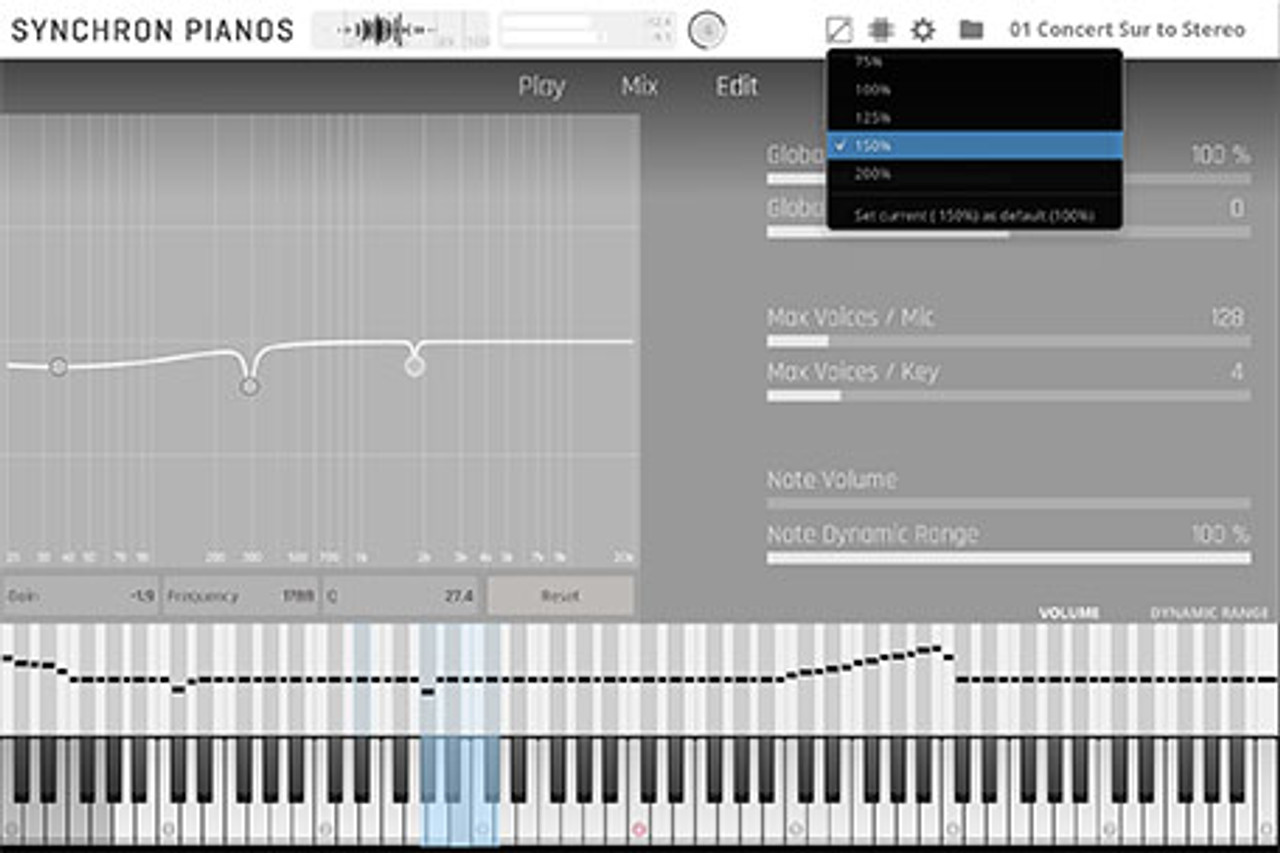Choose 75% in the scale menu

click(975, 61)
